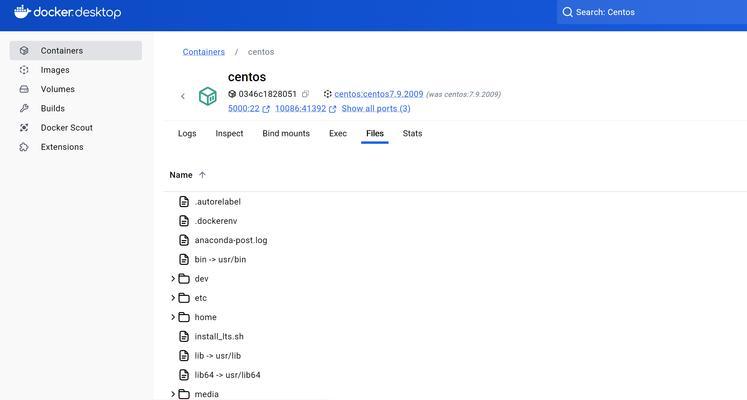The height and width of the screenshot is (400, 747).
Task: Click the Containers sidebar icon
Action: coord(24,50)
